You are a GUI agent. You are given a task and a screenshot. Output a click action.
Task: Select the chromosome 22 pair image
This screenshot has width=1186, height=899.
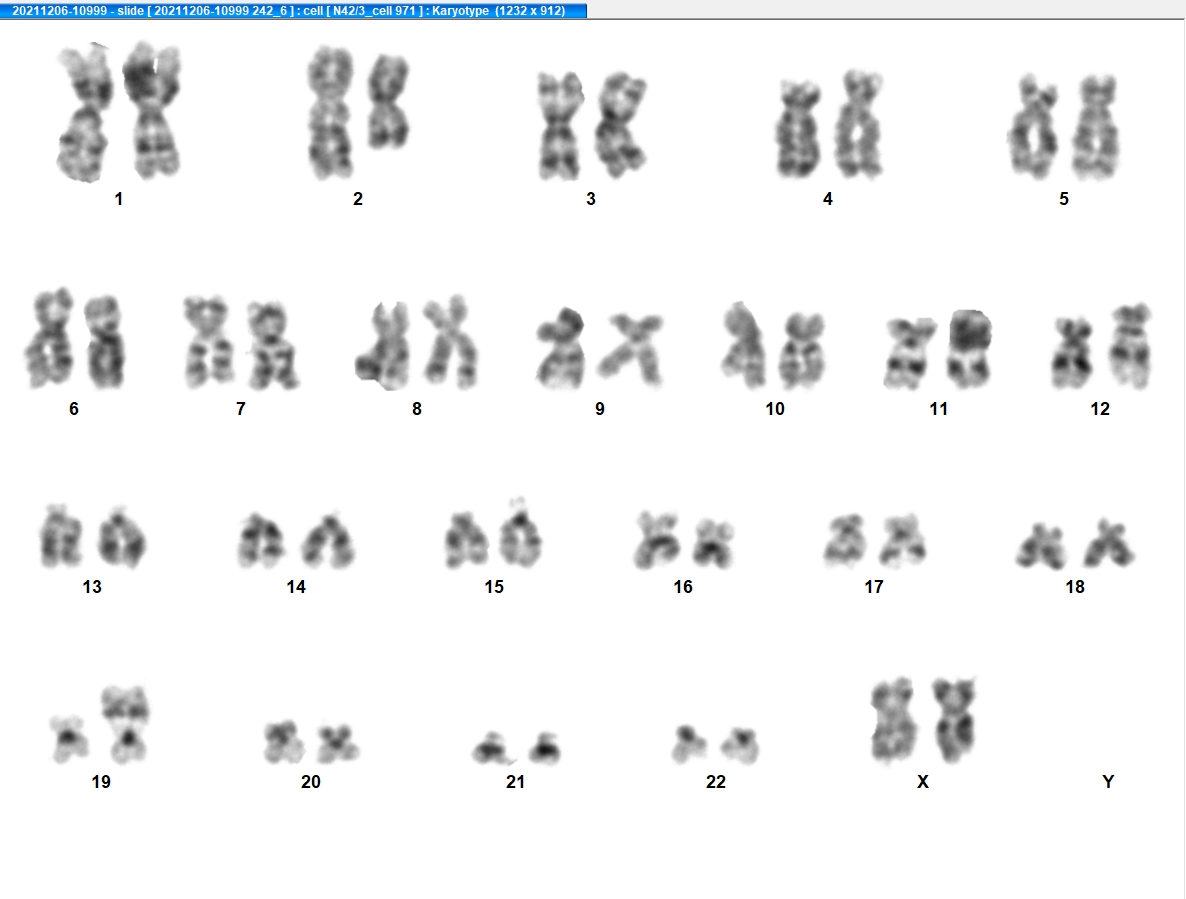pos(716,745)
